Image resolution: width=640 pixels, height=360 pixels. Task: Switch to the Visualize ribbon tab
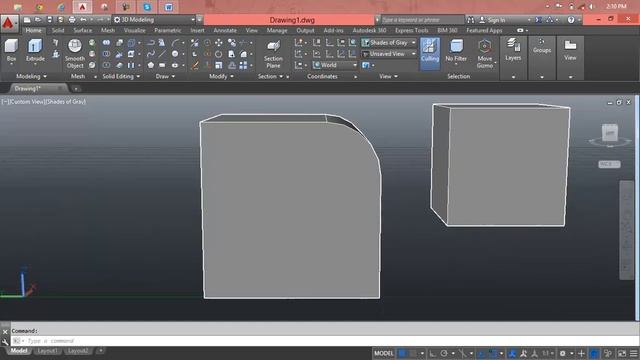pos(134,30)
